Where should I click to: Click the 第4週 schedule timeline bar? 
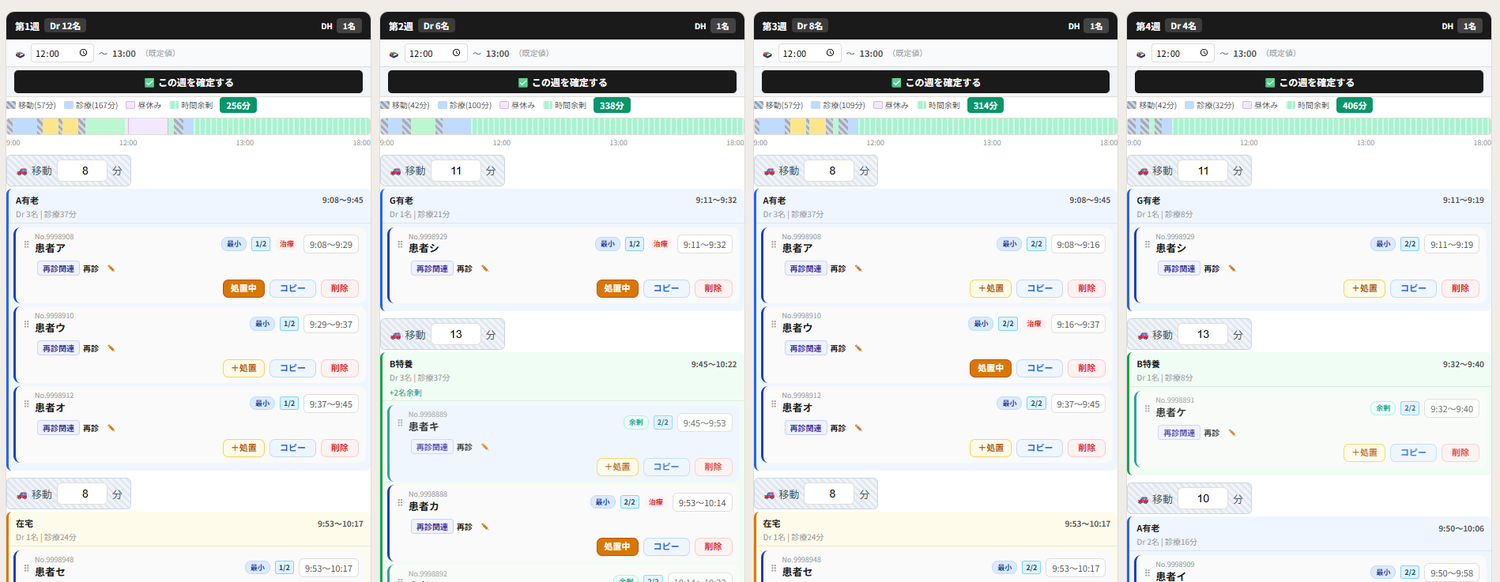pos(1308,126)
